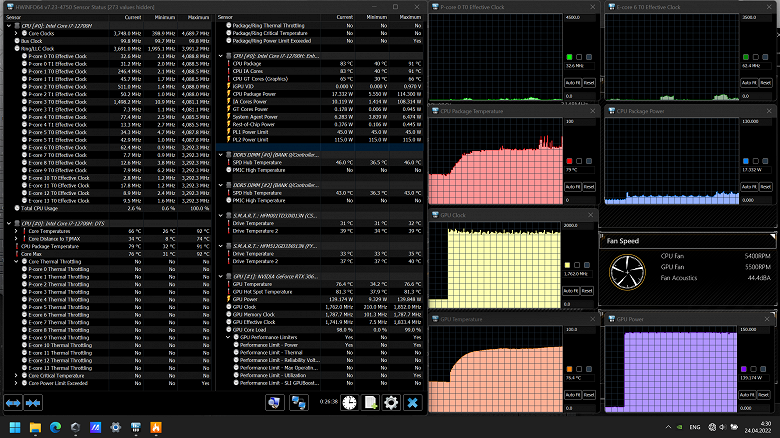Image resolution: width=780 pixels, height=438 pixels.
Task: Click Auto Fit in CPU Package Temperature graph
Action: pos(572,187)
